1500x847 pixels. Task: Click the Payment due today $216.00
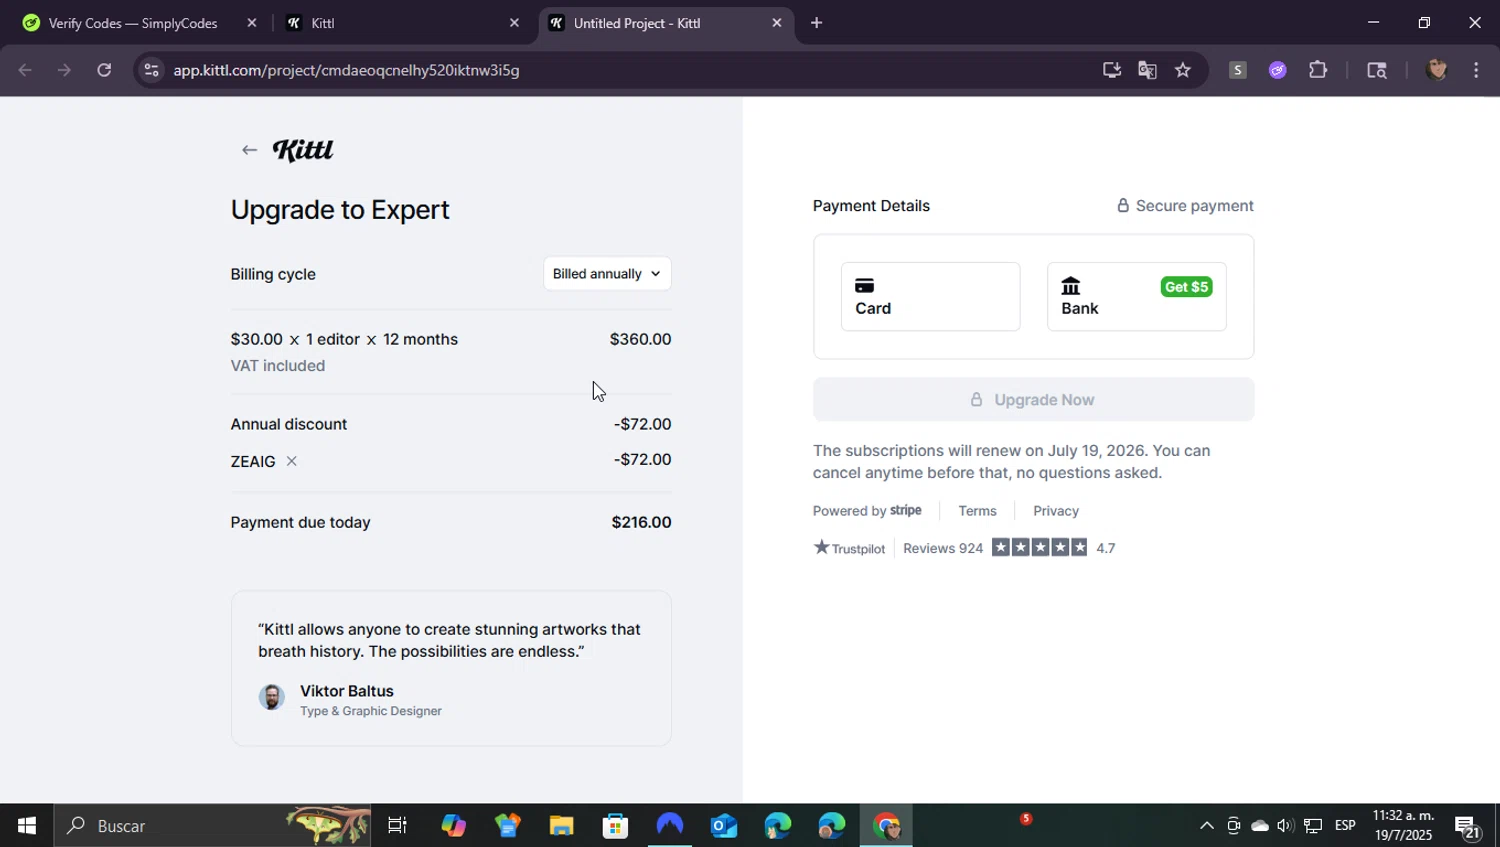click(641, 523)
